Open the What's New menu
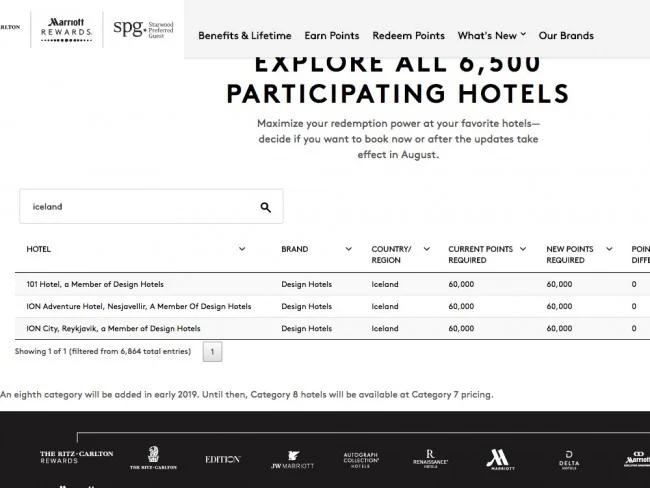650x488 pixels. point(491,35)
